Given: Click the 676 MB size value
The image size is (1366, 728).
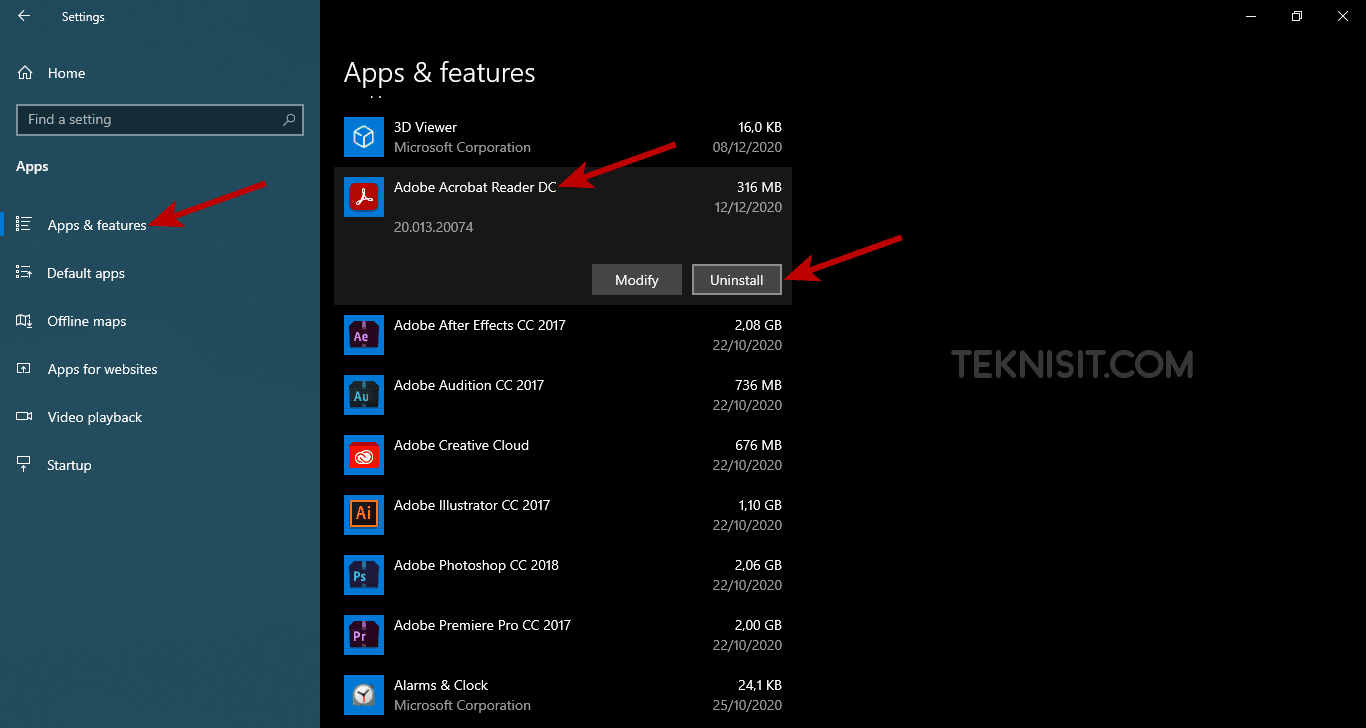Looking at the screenshot, I should coord(758,445).
